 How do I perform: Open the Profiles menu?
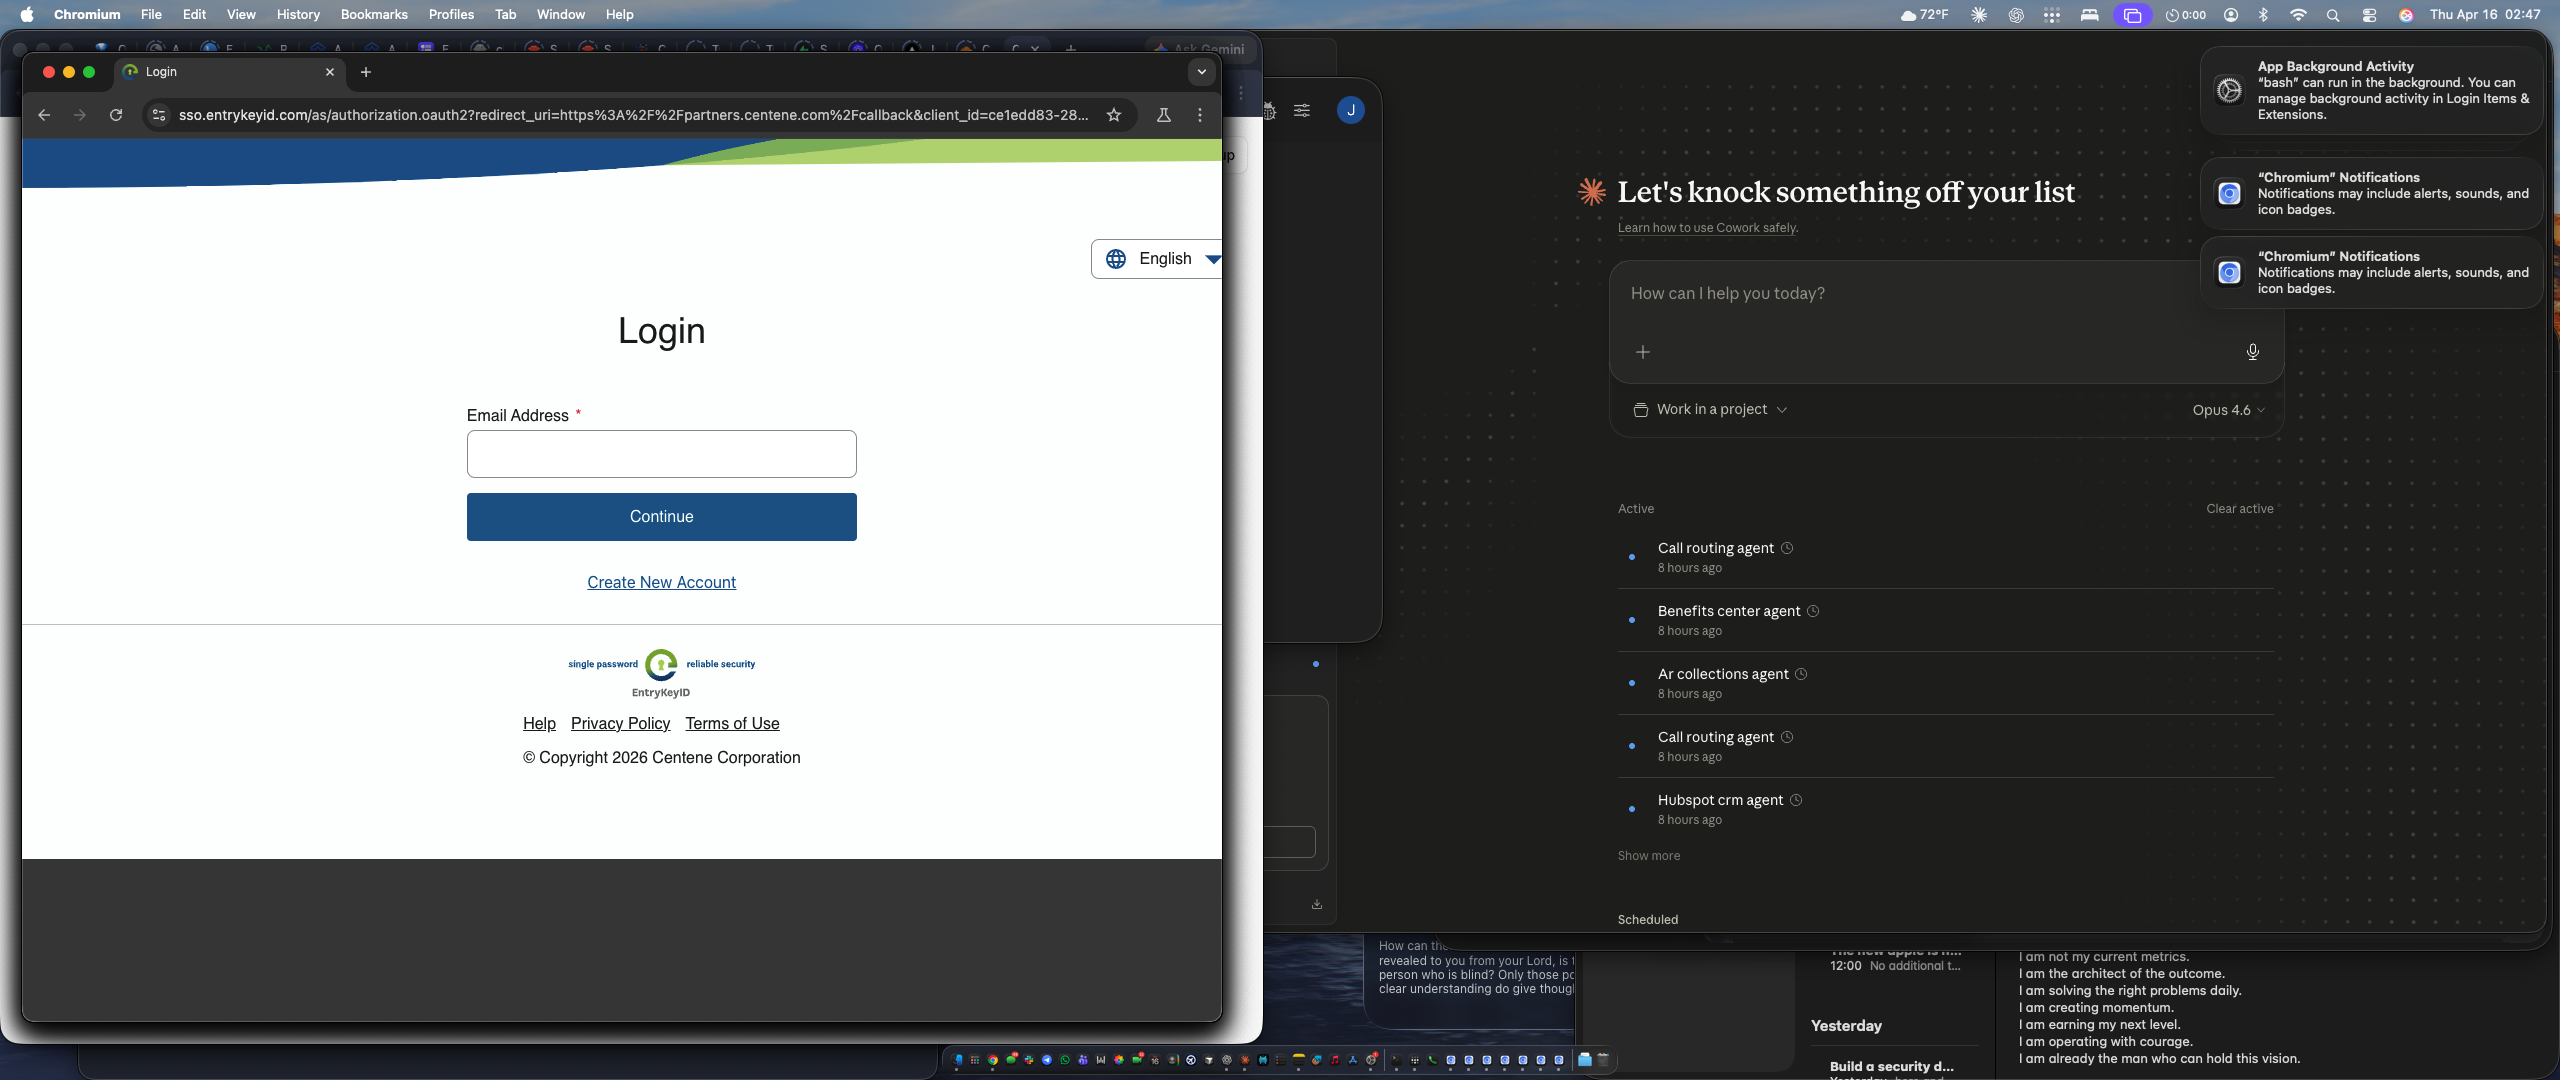[450, 15]
